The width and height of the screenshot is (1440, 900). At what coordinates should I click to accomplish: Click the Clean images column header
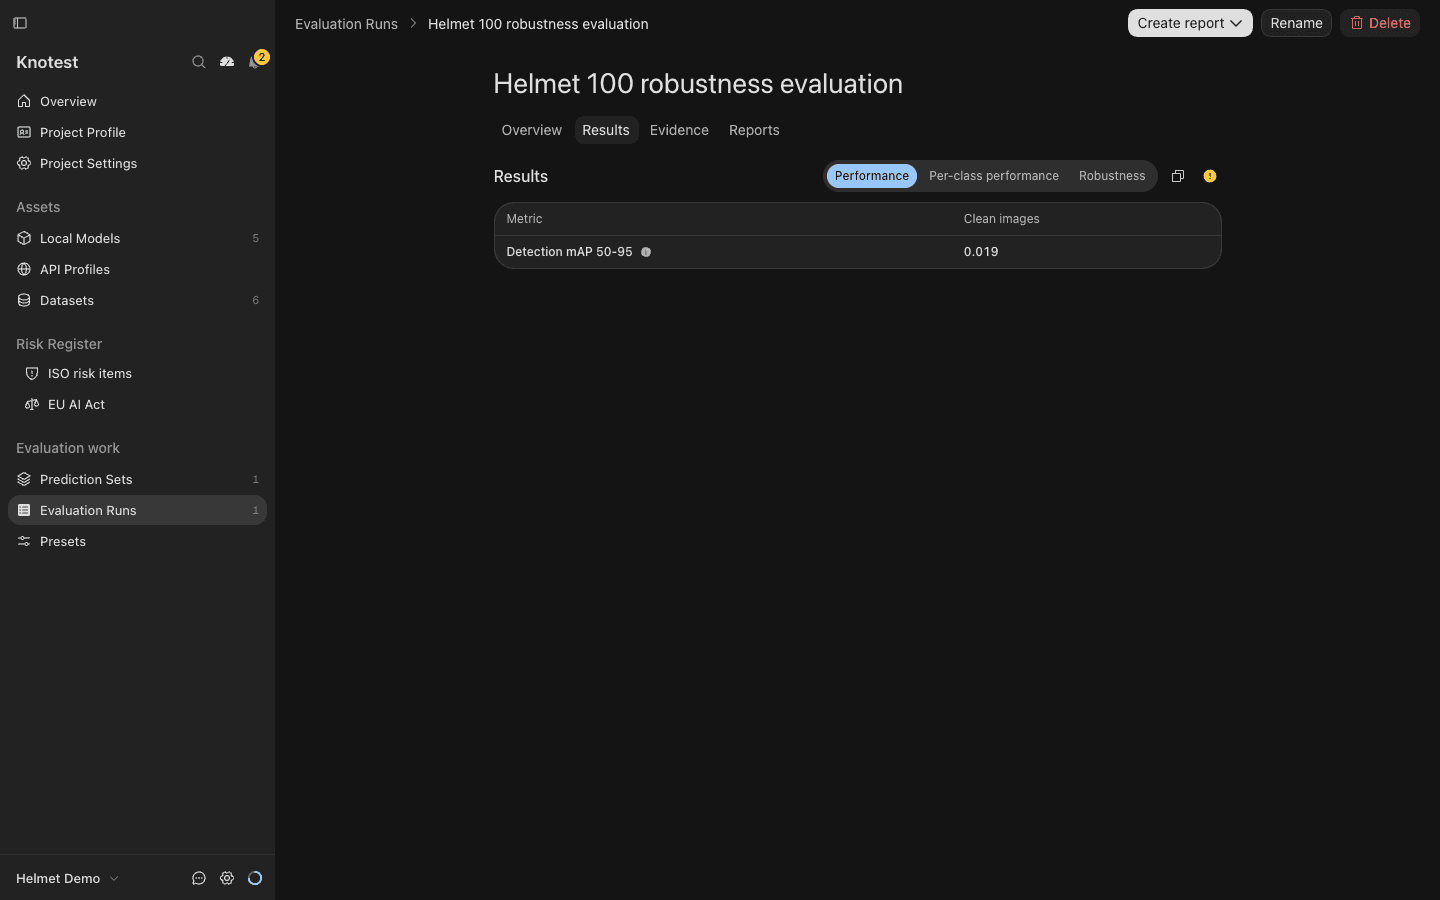[x=1001, y=219]
